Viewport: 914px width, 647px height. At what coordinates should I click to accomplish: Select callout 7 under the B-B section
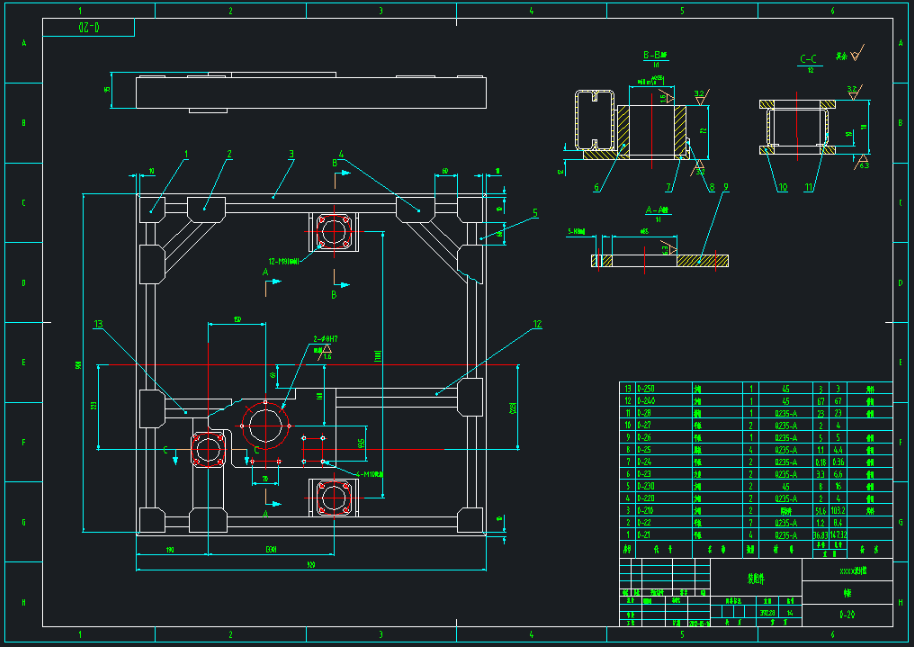pos(669,188)
